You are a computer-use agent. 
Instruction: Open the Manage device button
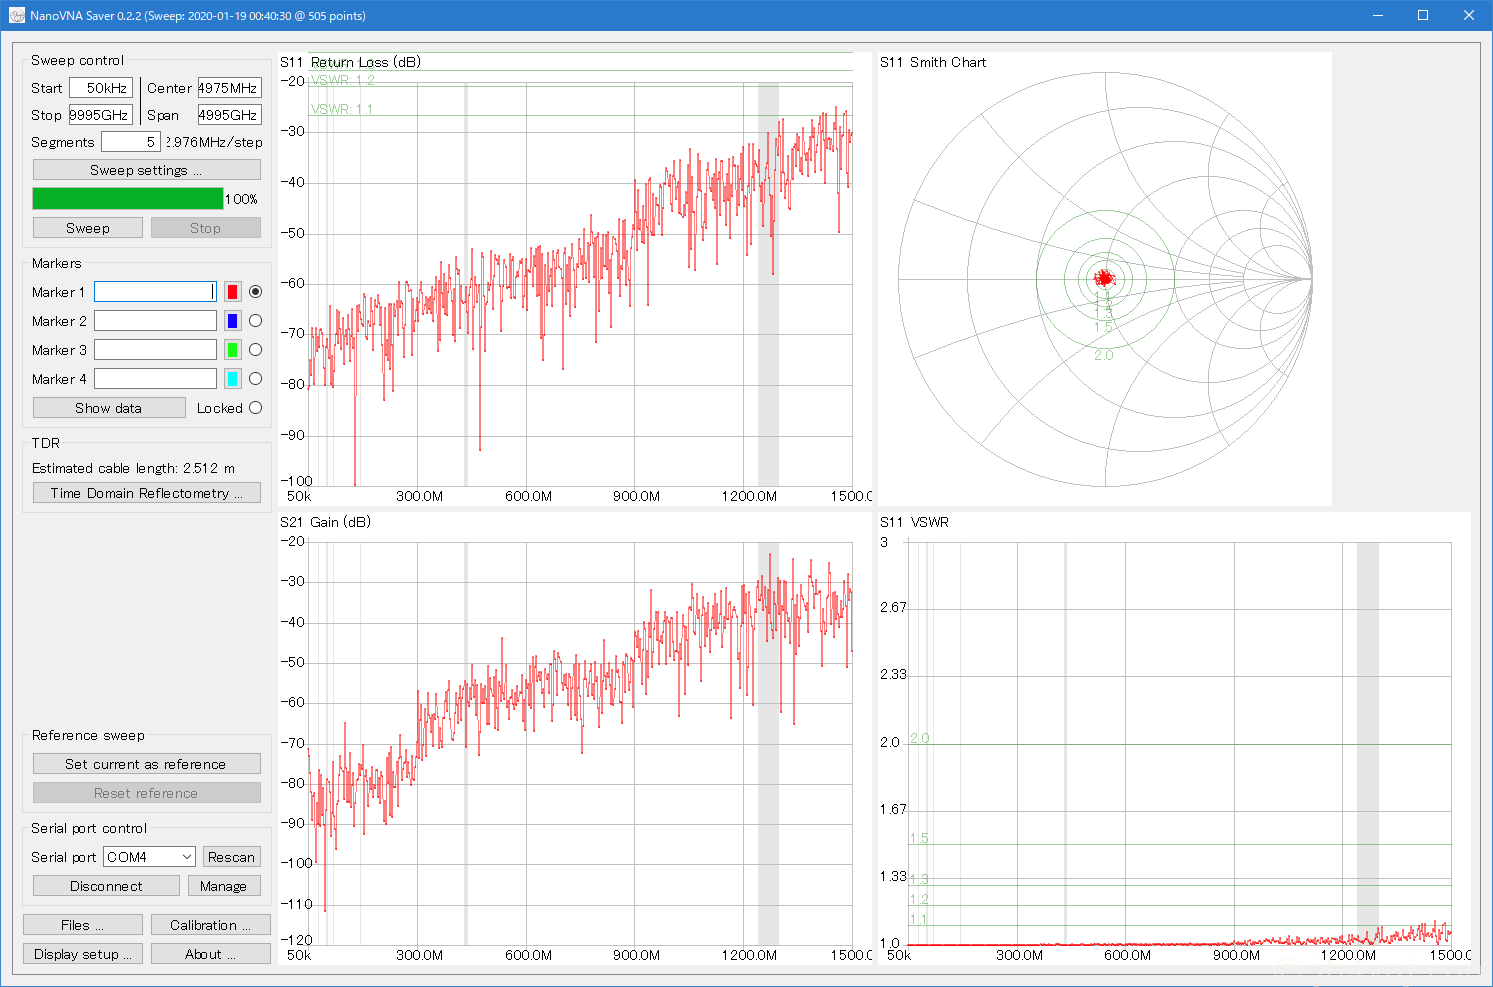tap(224, 886)
